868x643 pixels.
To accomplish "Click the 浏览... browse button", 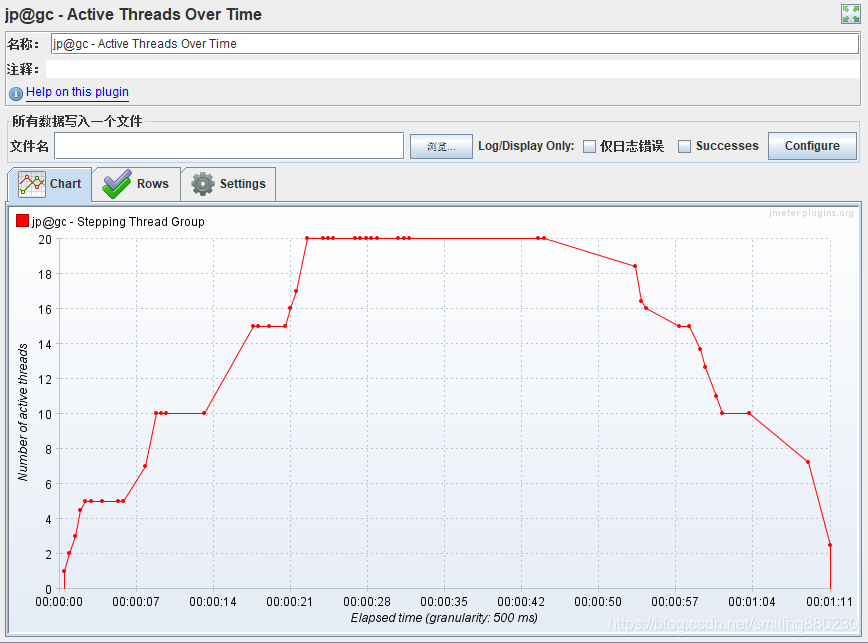I will (441, 147).
